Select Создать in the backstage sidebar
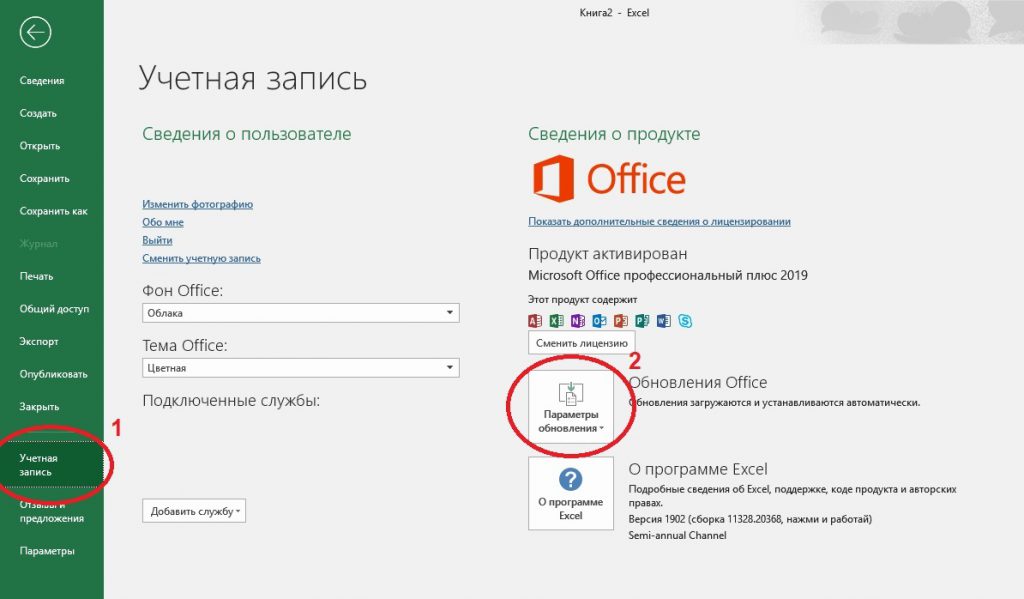Image resolution: width=1024 pixels, height=599 pixels. click(38, 113)
